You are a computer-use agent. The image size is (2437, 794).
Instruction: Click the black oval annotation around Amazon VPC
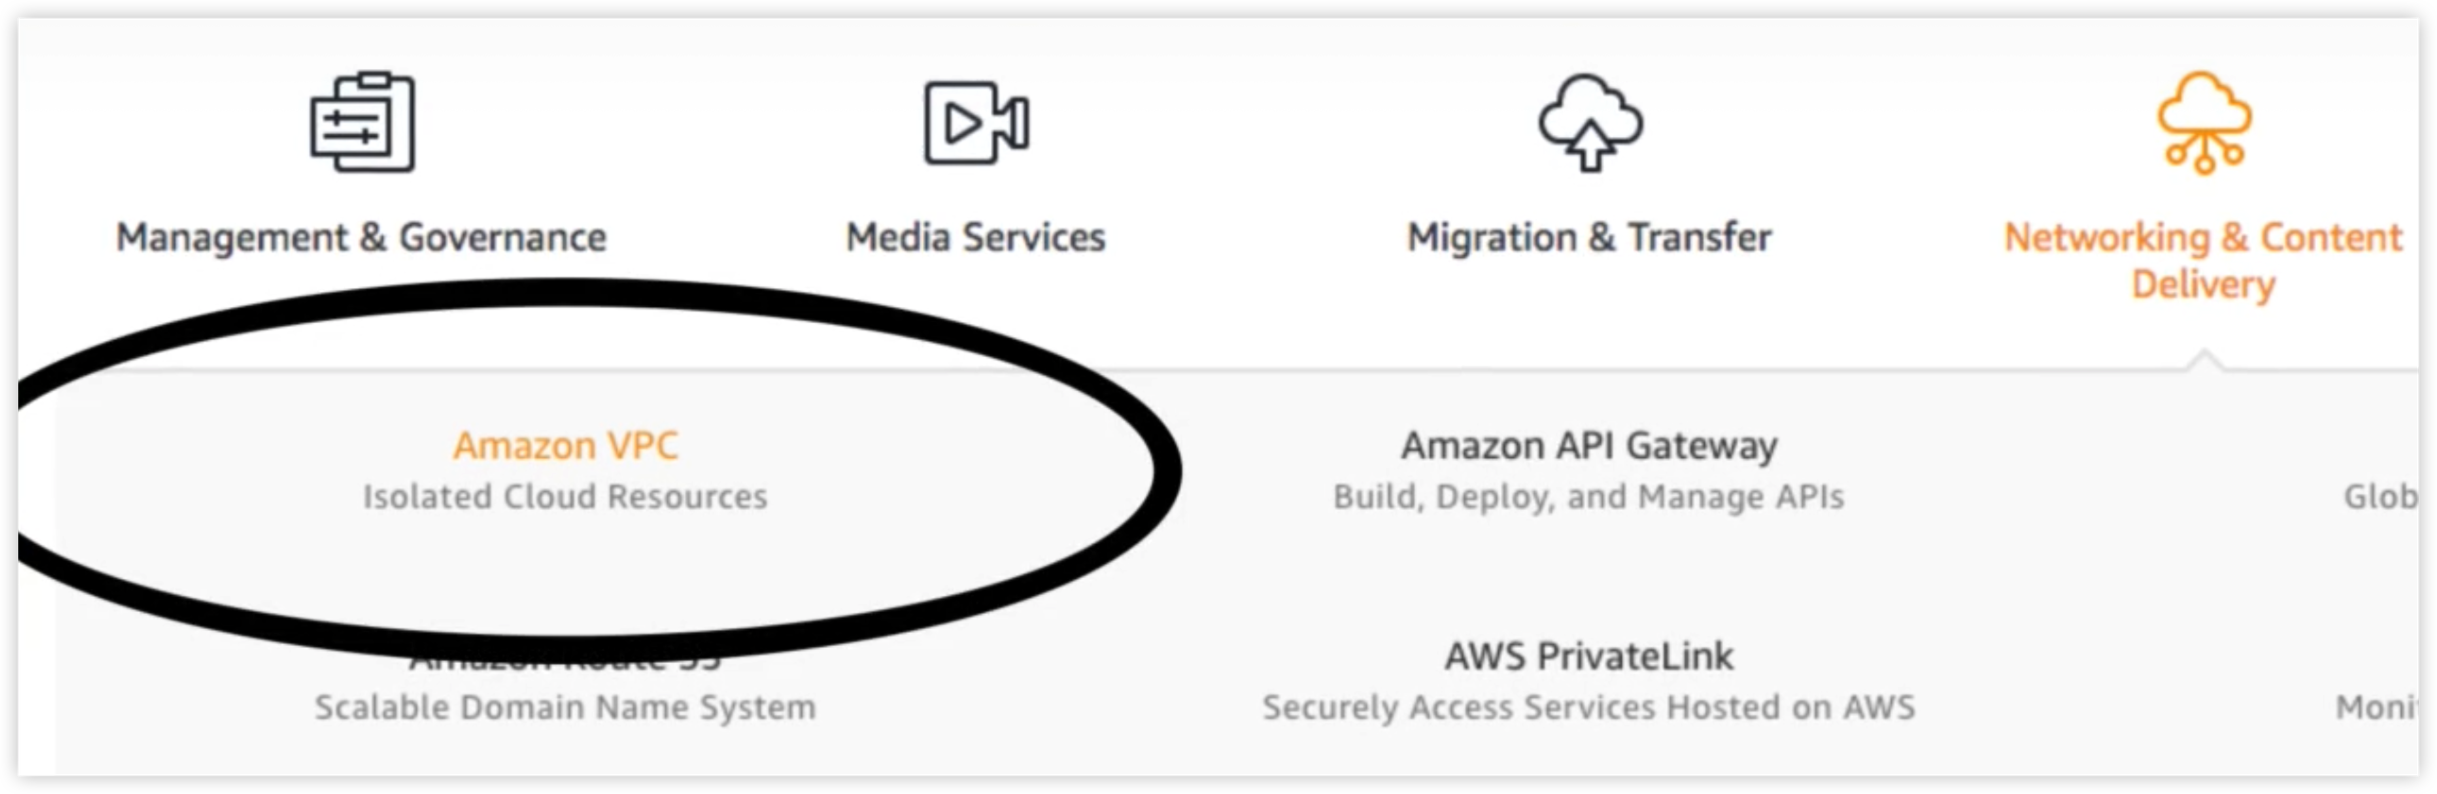[x=1165, y=470]
